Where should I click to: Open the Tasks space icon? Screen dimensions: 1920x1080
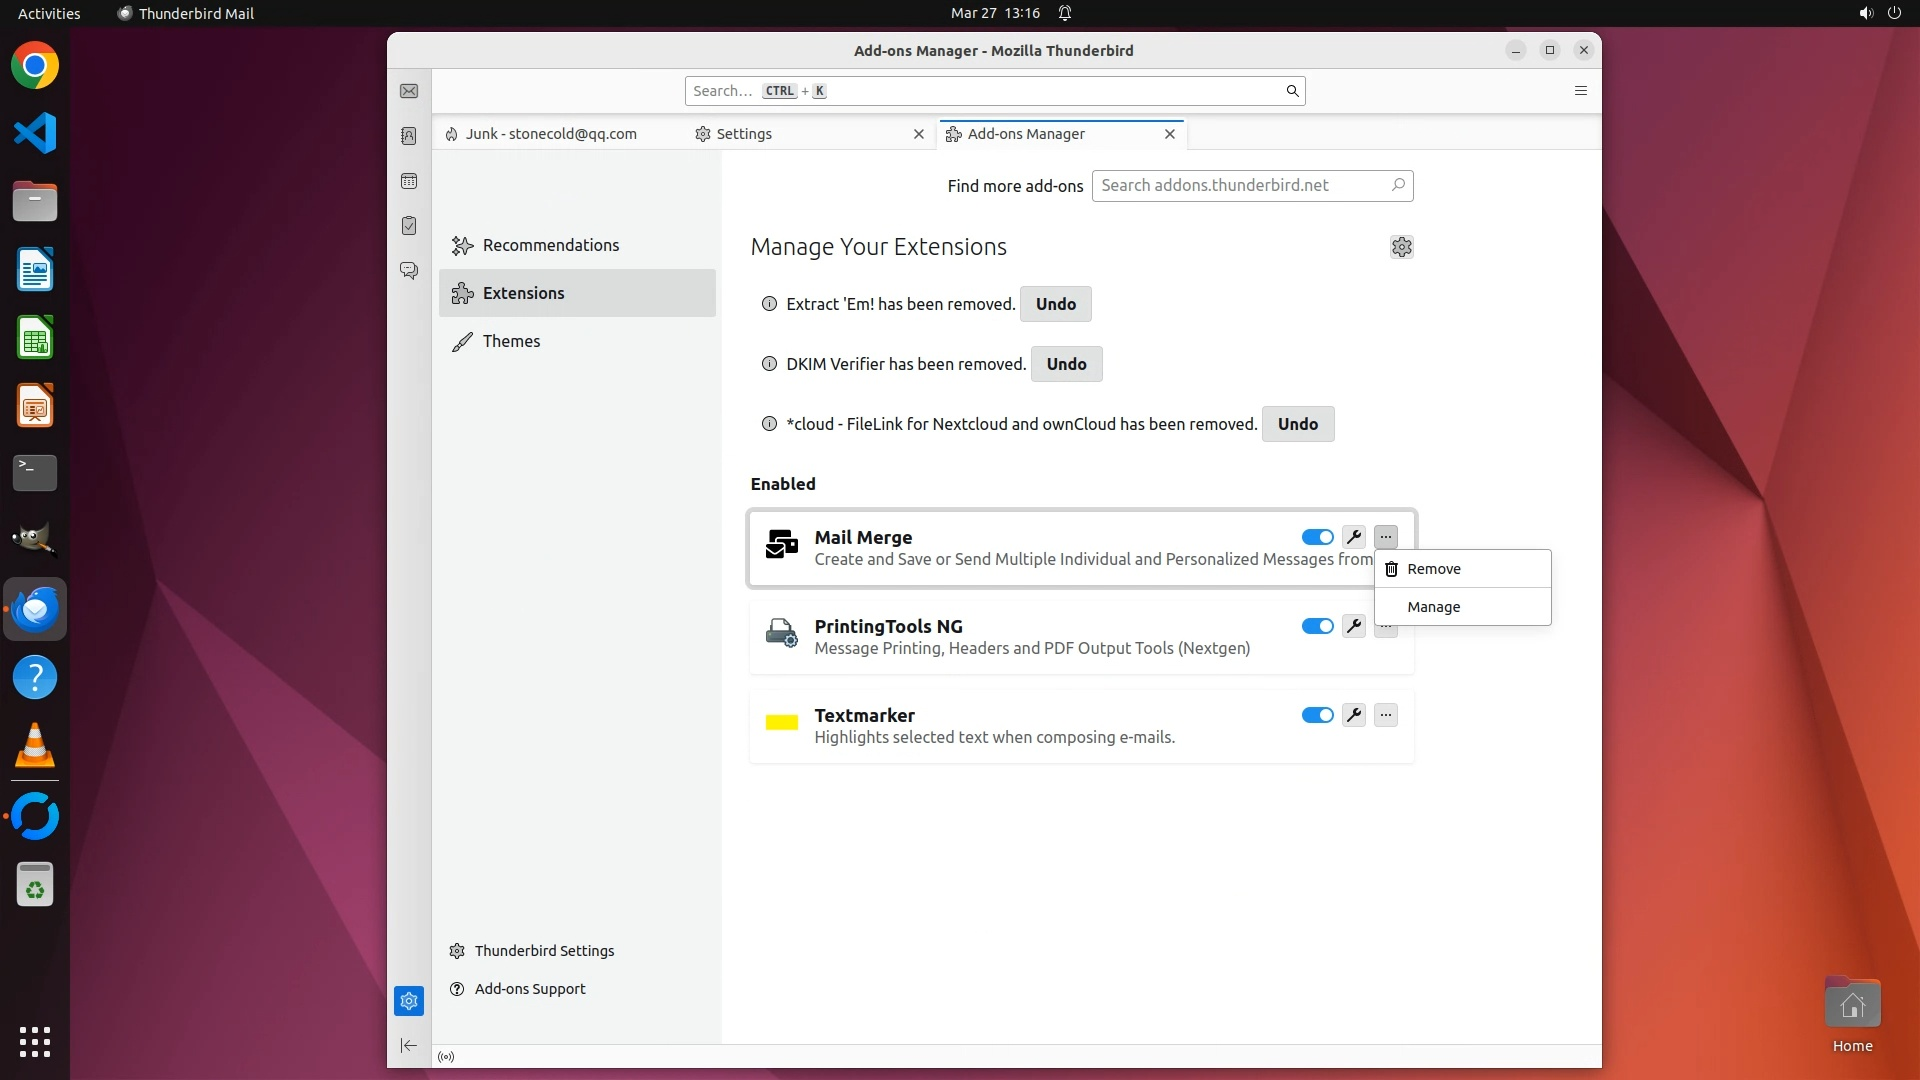409,226
